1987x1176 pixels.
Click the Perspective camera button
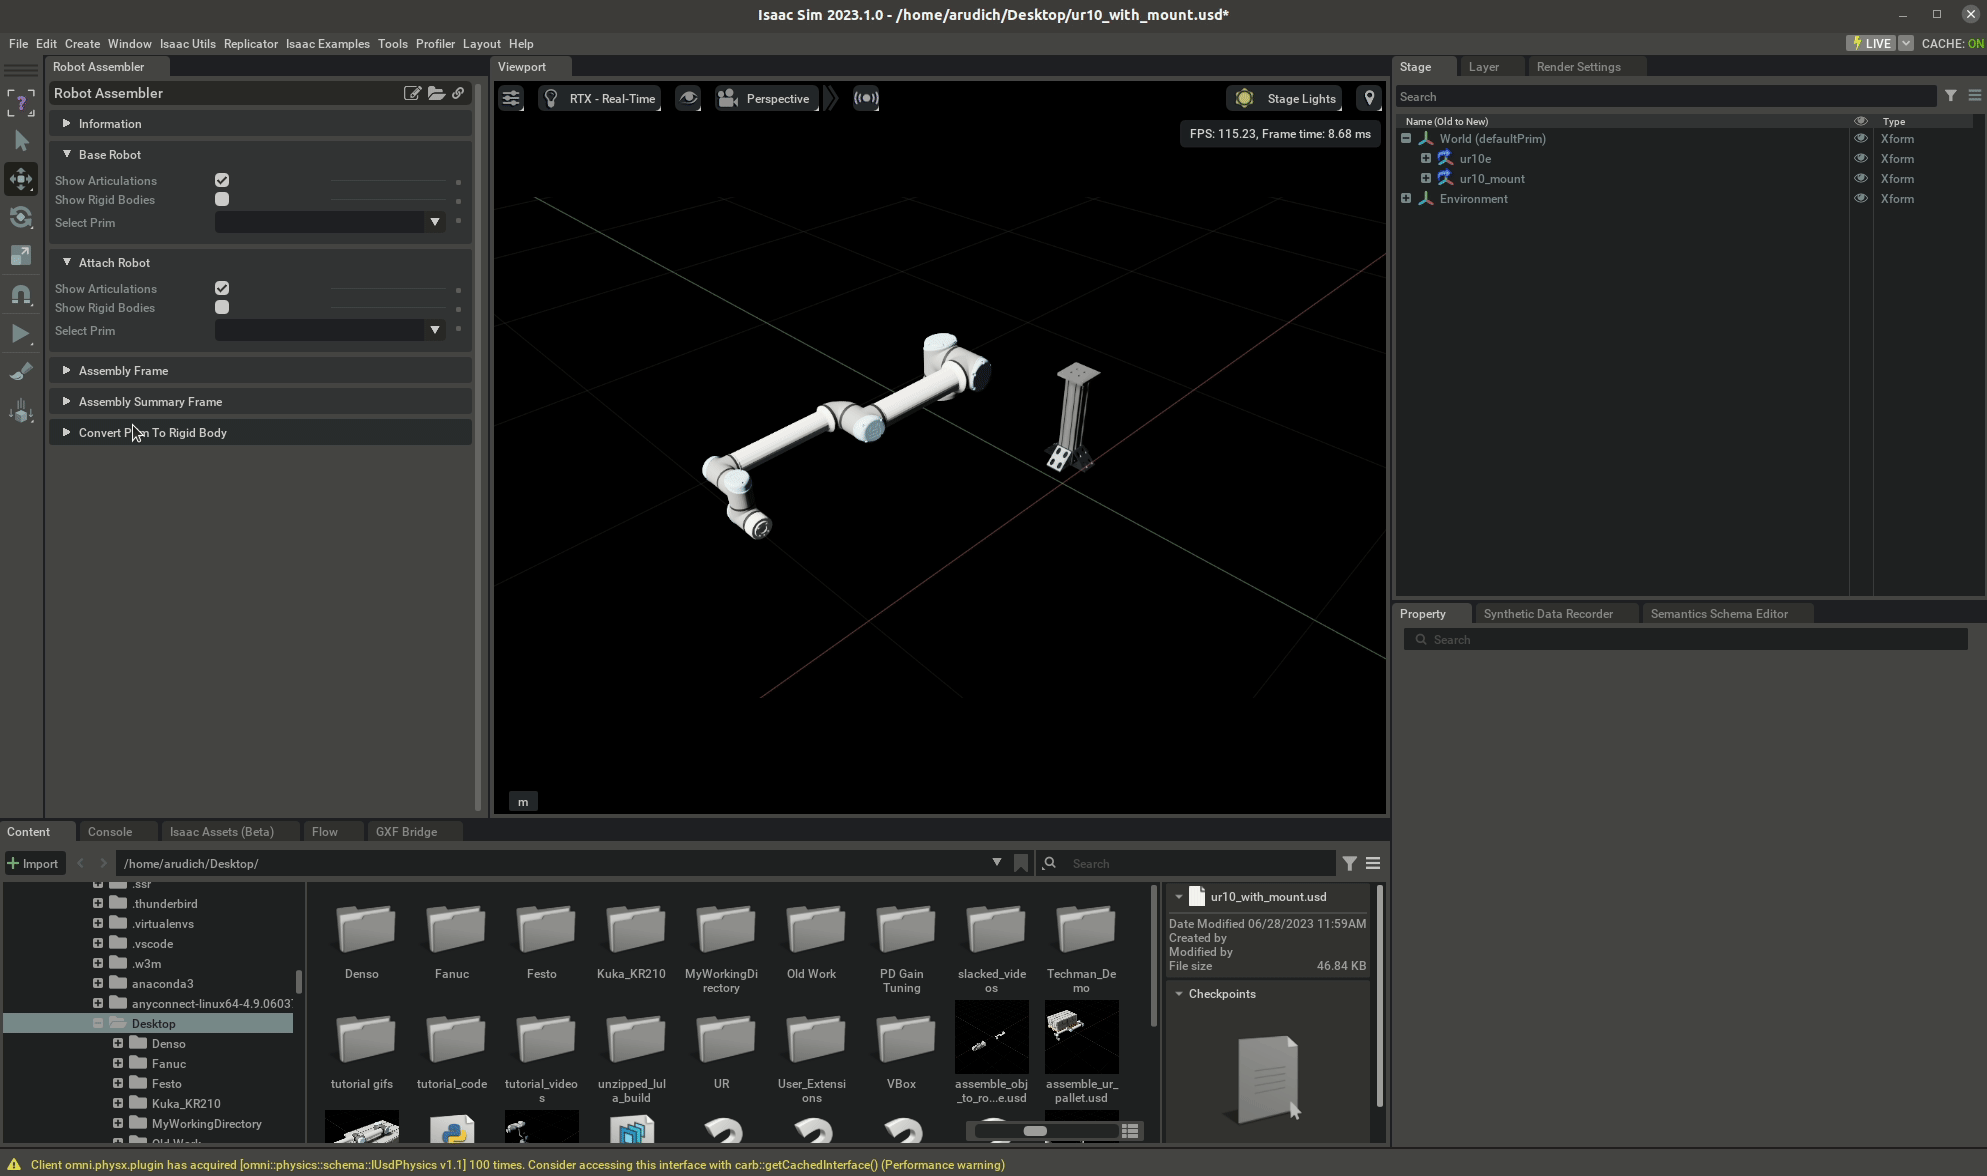click(765, 98)
